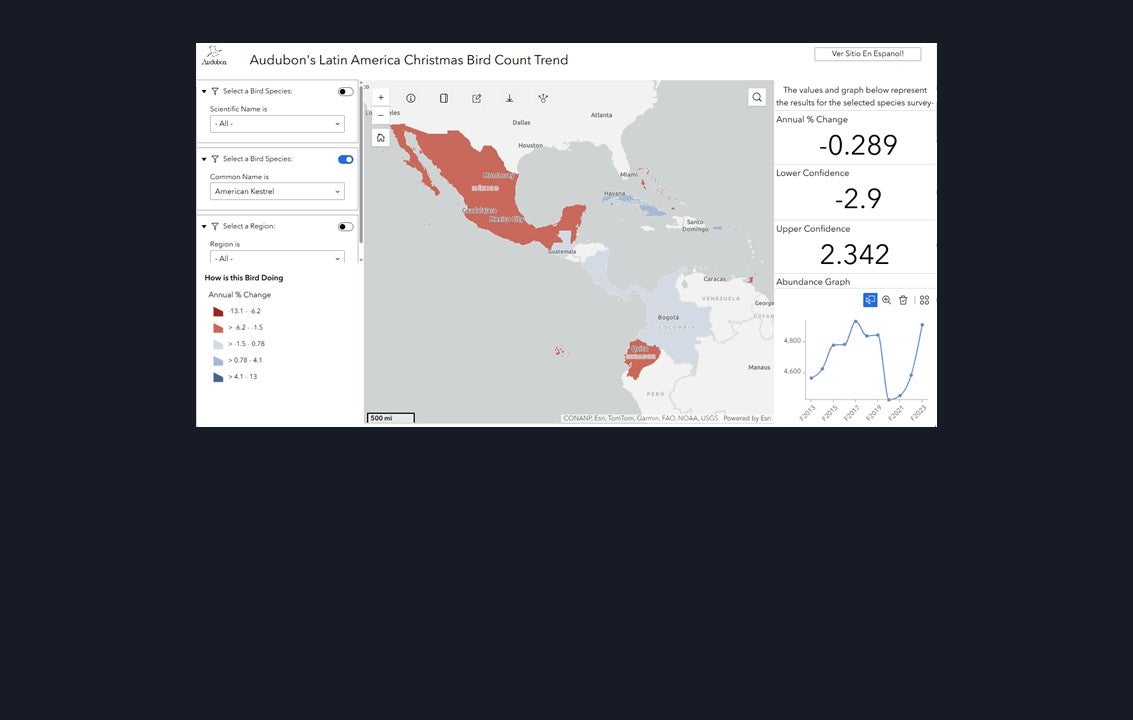Open the Scientific Name dropdown
Screen dimensions: 1133x720
(277, 124)
